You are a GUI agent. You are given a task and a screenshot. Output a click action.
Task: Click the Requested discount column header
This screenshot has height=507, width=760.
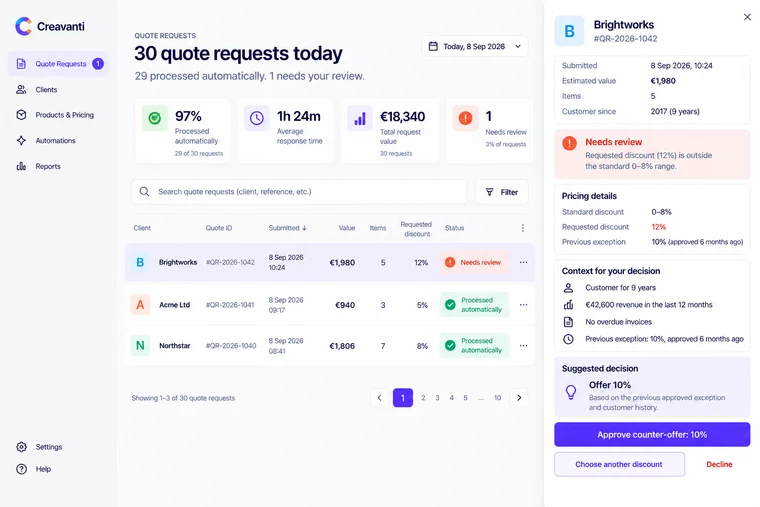tap(416, 229)
